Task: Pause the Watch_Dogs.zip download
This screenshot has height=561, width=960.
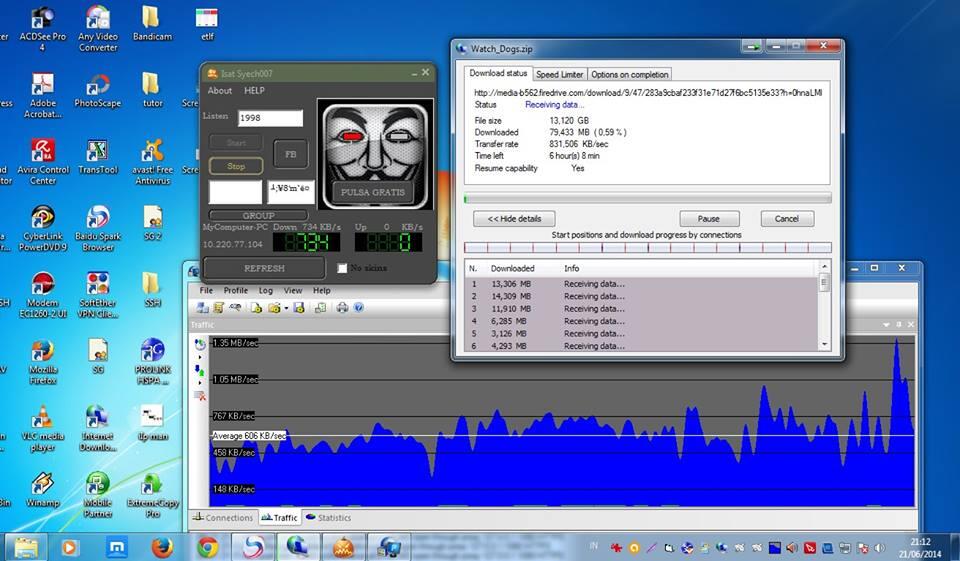Action: 709,219
